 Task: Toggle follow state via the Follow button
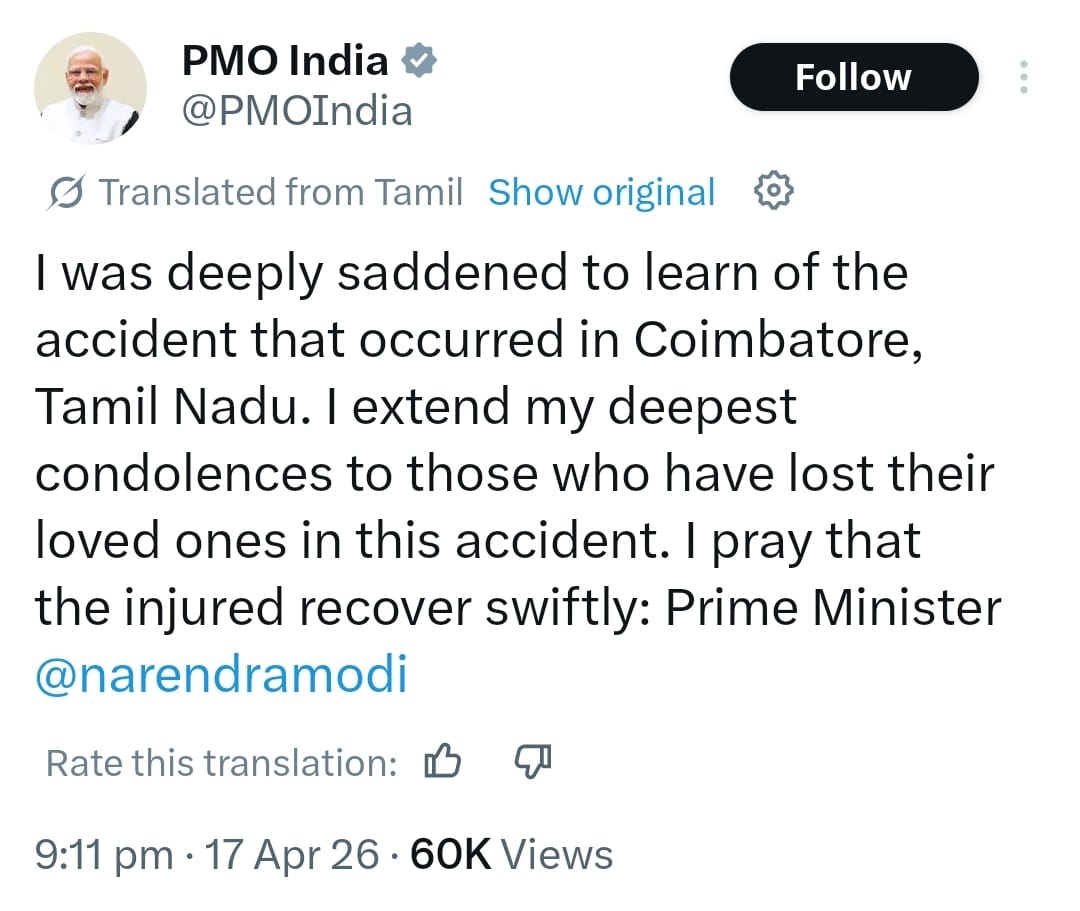(x=854, y=76)
